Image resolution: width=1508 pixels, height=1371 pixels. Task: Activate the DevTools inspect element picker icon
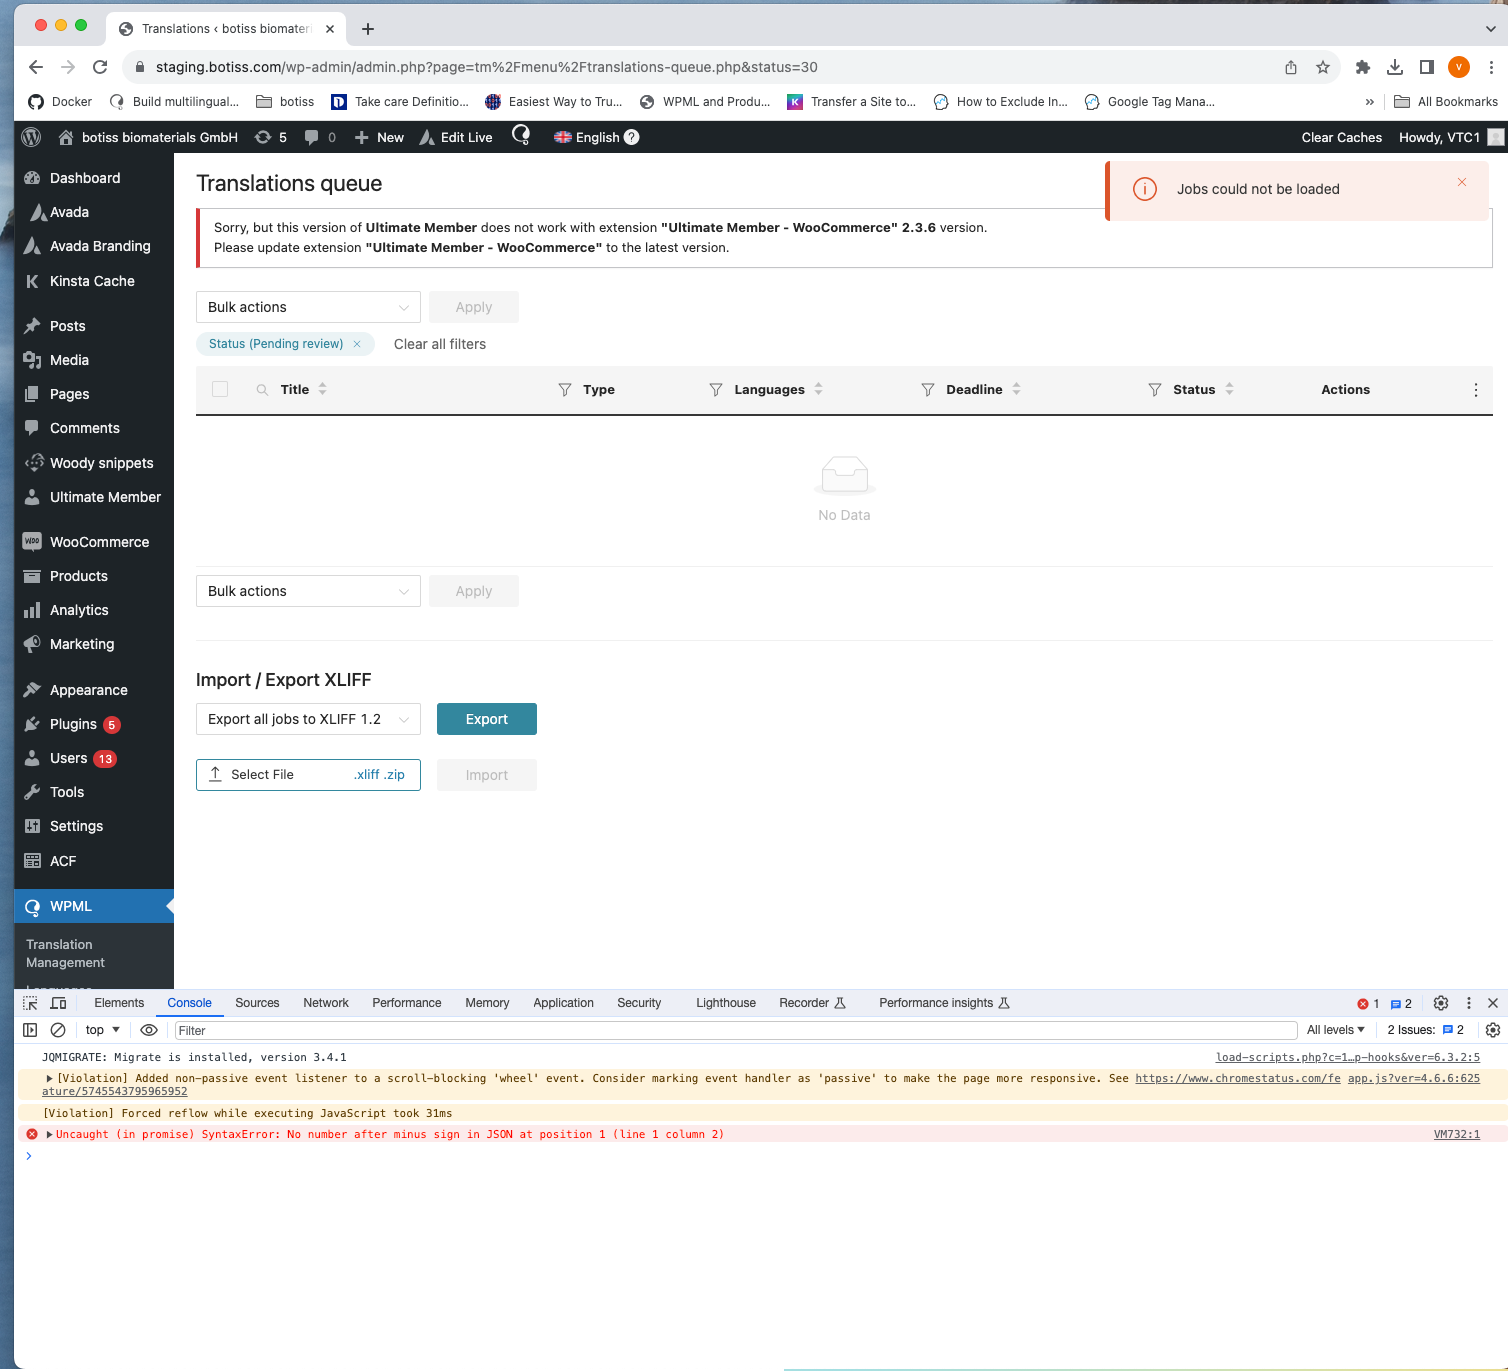click(30, 1003)
